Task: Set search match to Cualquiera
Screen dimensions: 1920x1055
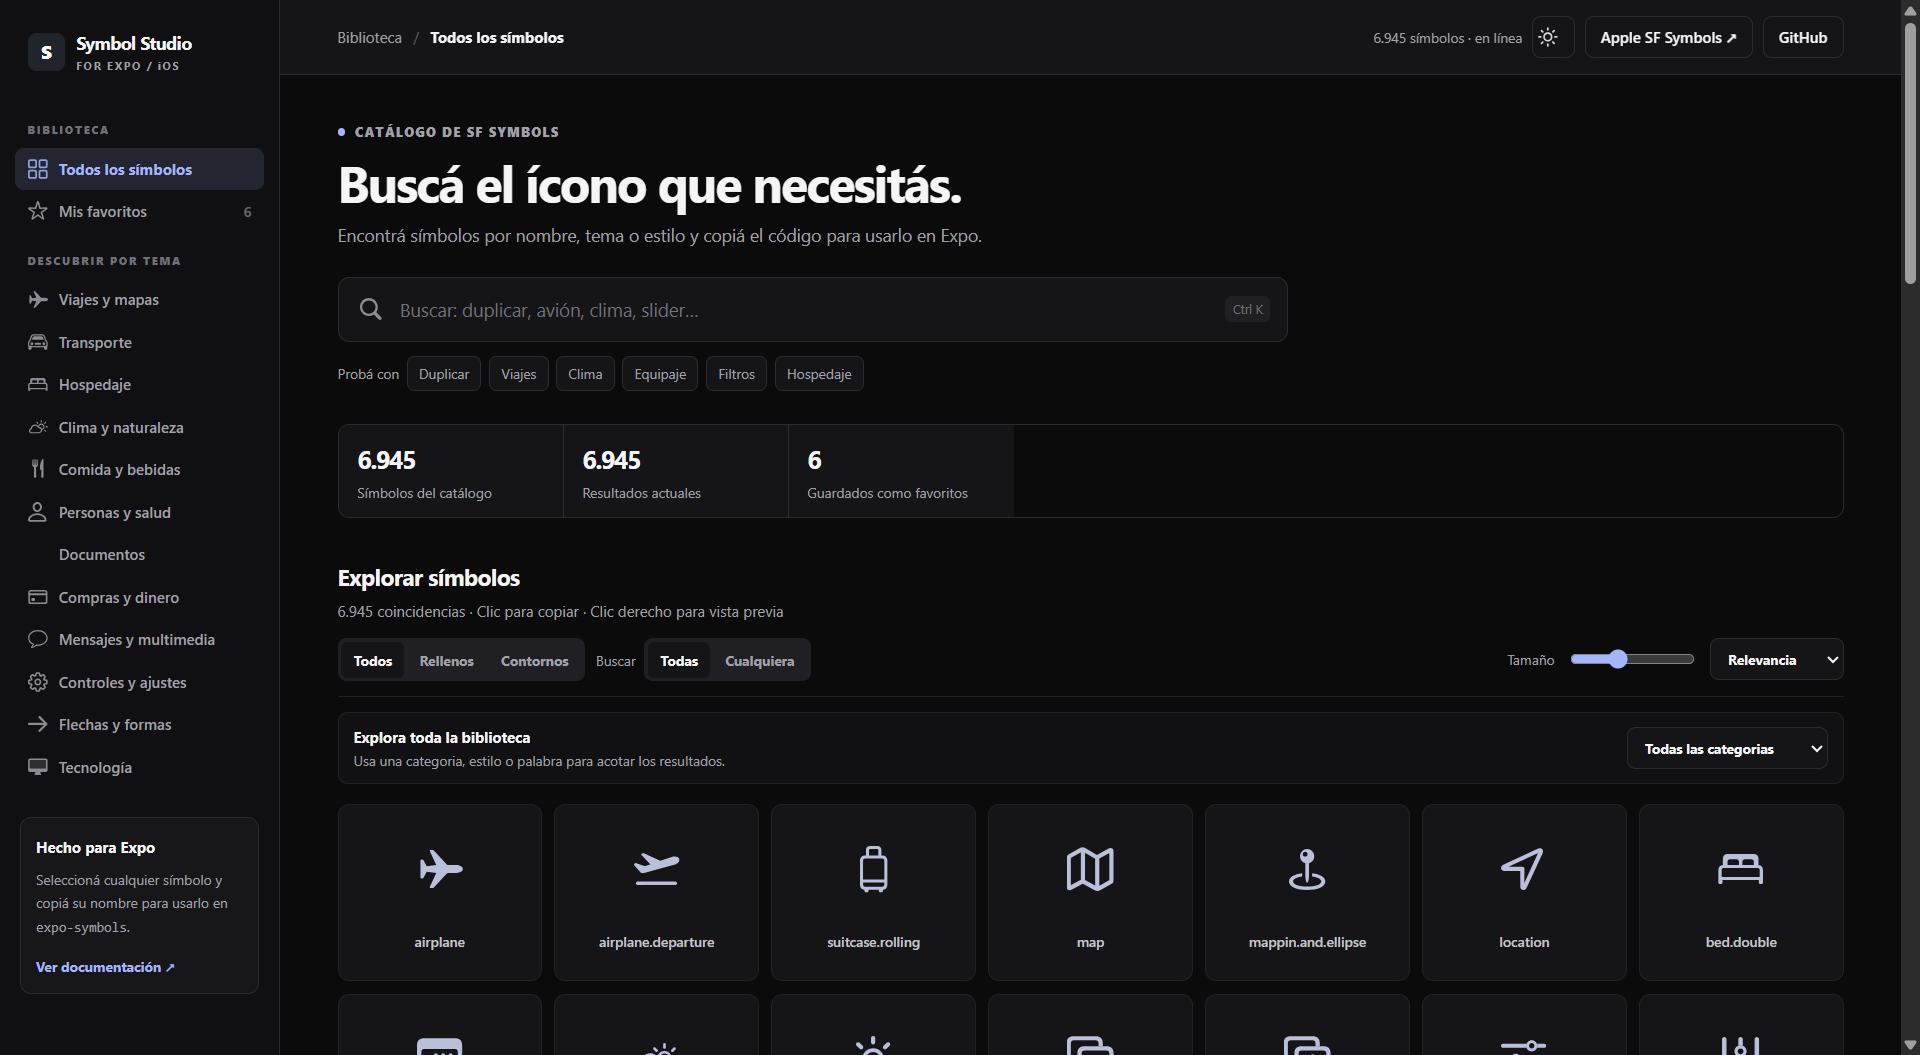Action: click(759, 660)
